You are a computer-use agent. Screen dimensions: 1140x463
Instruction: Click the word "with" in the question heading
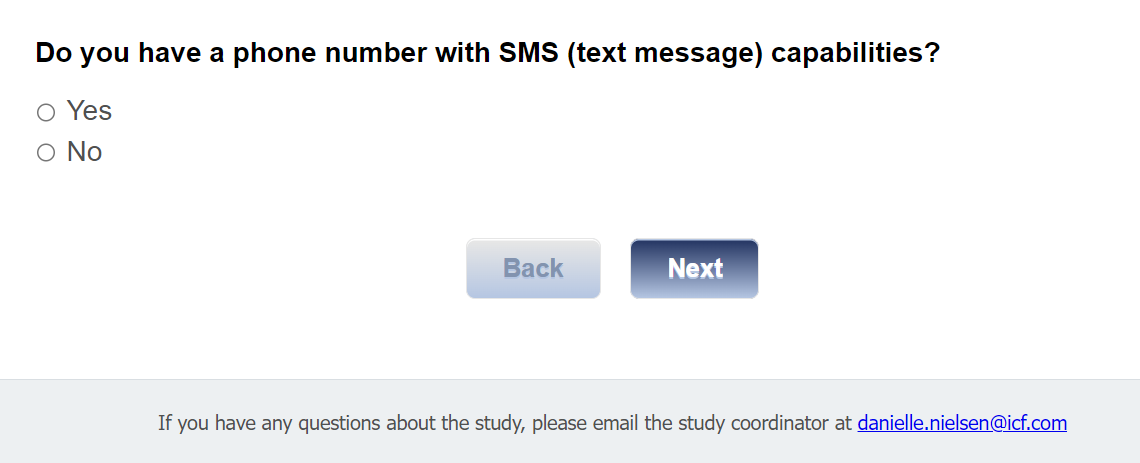click(461, 53)
